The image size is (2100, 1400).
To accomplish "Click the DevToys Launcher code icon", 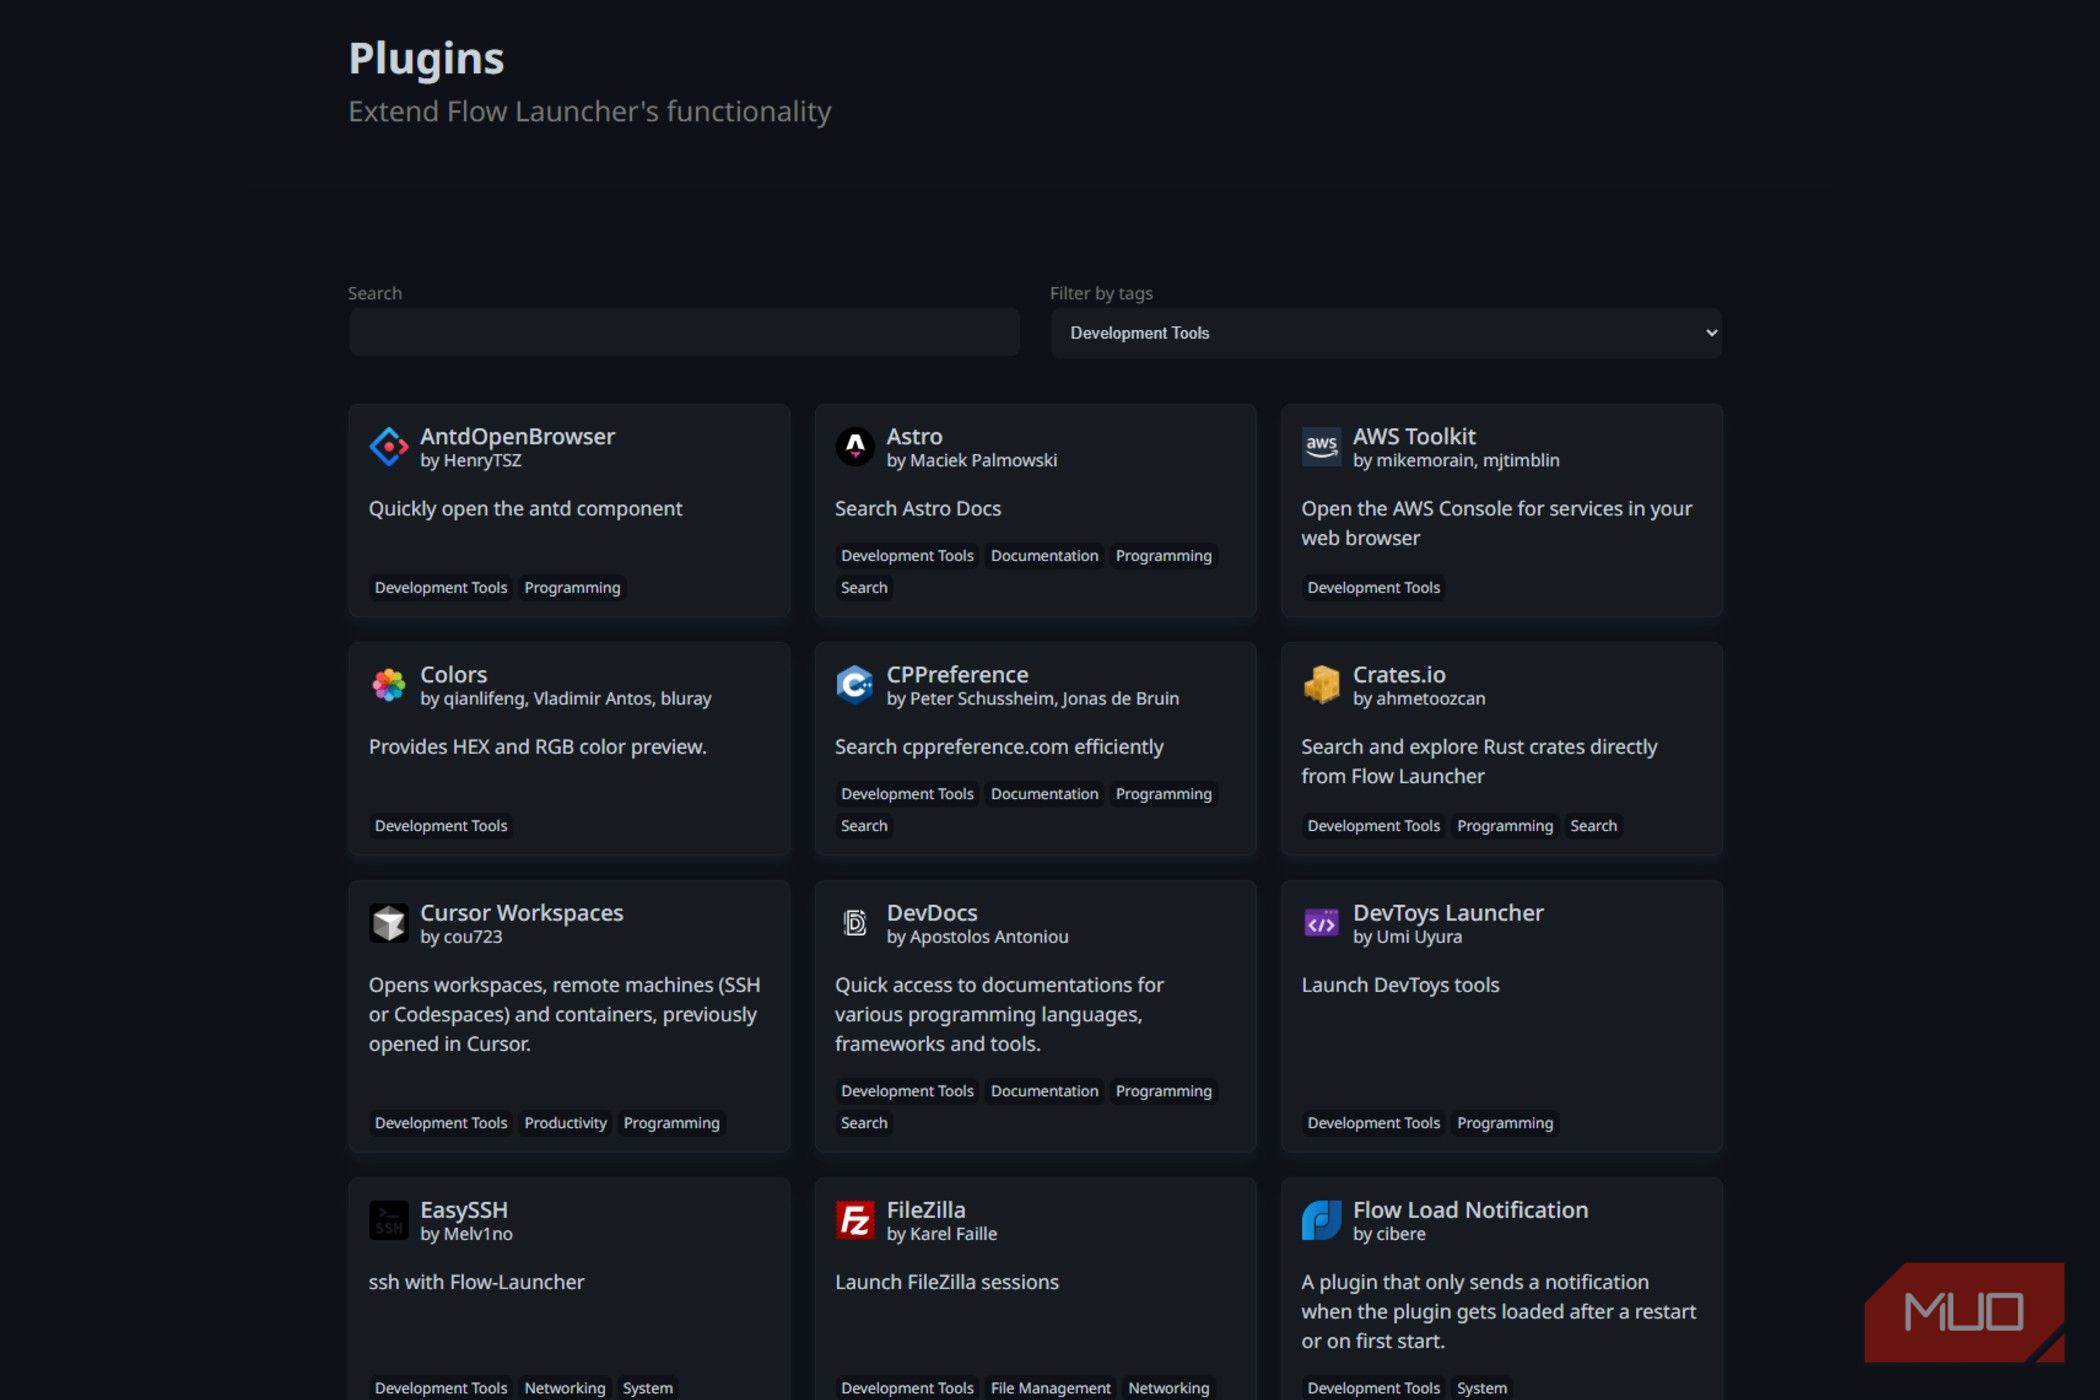I will tap(1321, 923).
